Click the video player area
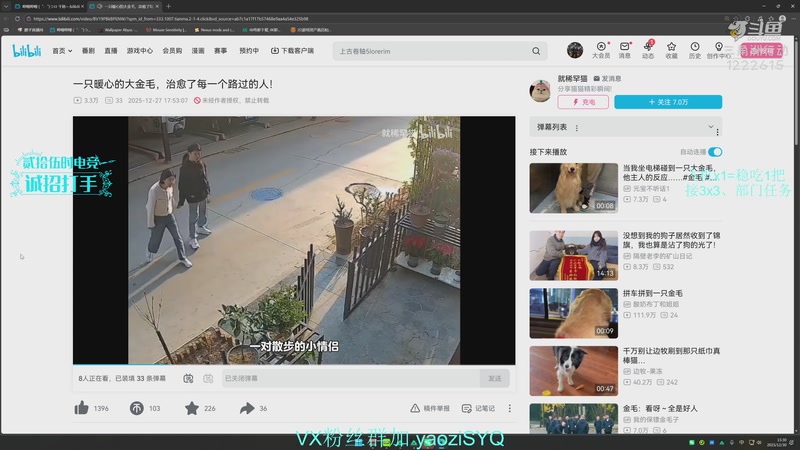The height and width of the screenshot is (450, 800). pyautogui.click(x=294, y=240)
